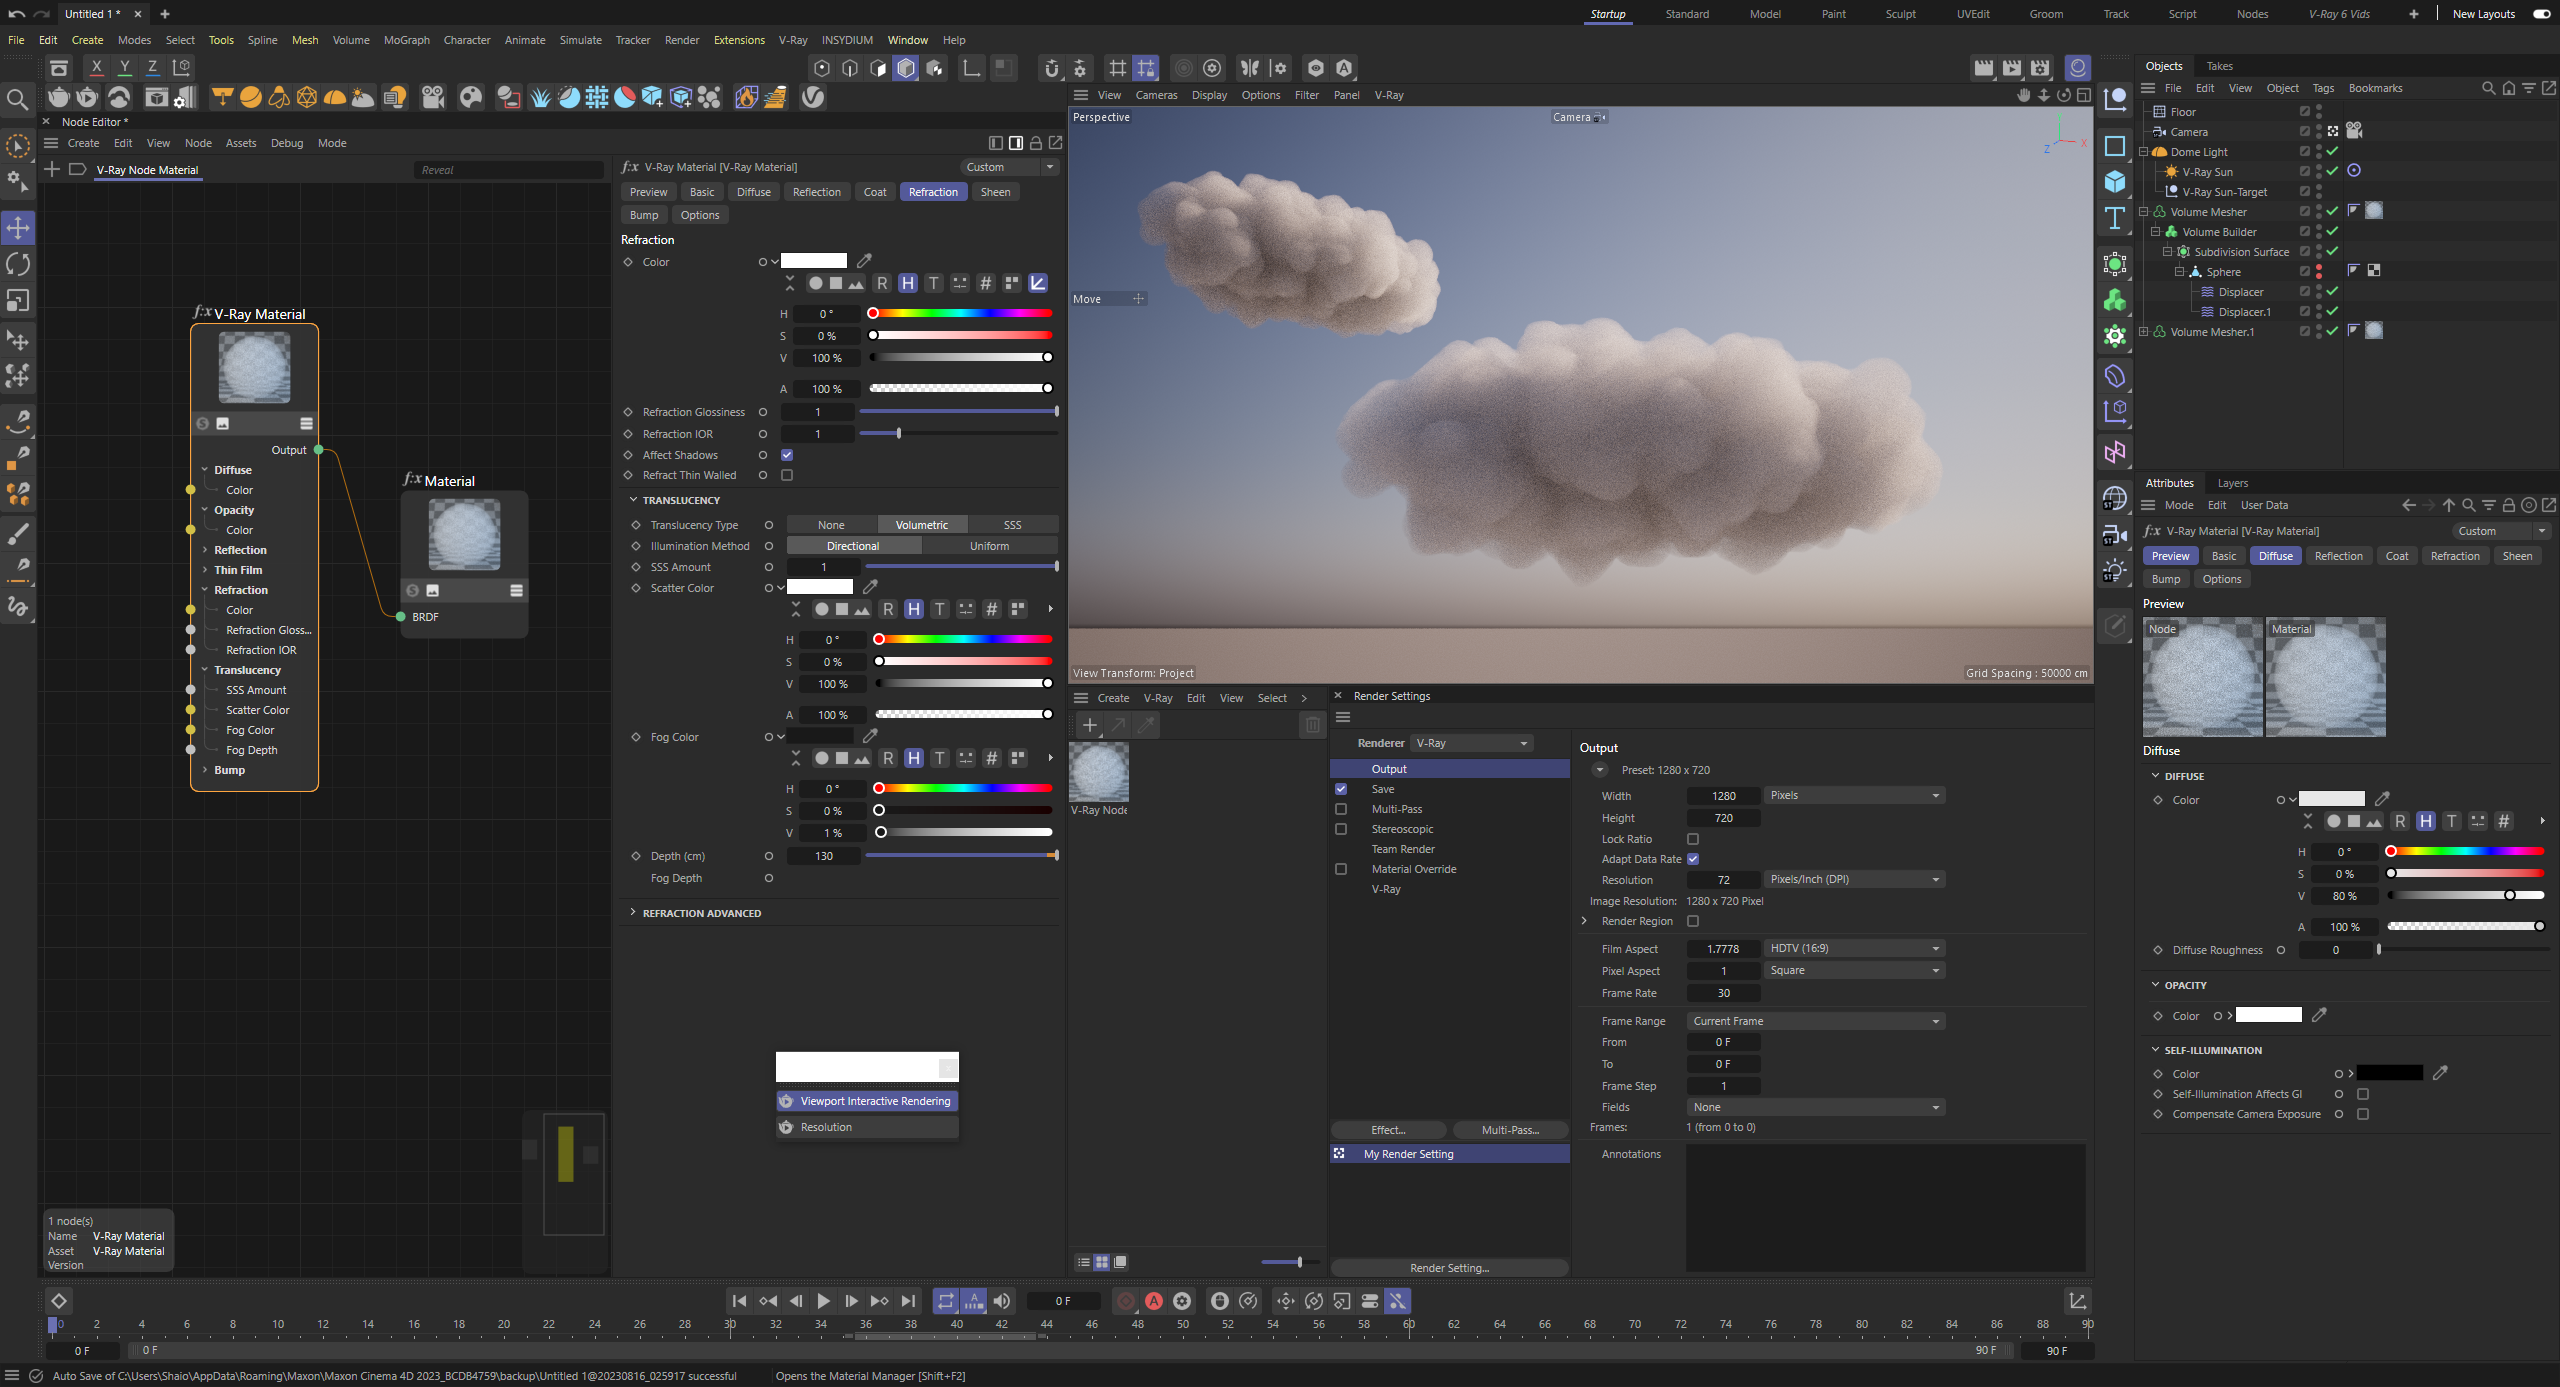Click the Multi-Pass... button
This screenshot has height=1387, width=2560.
1510,1130
